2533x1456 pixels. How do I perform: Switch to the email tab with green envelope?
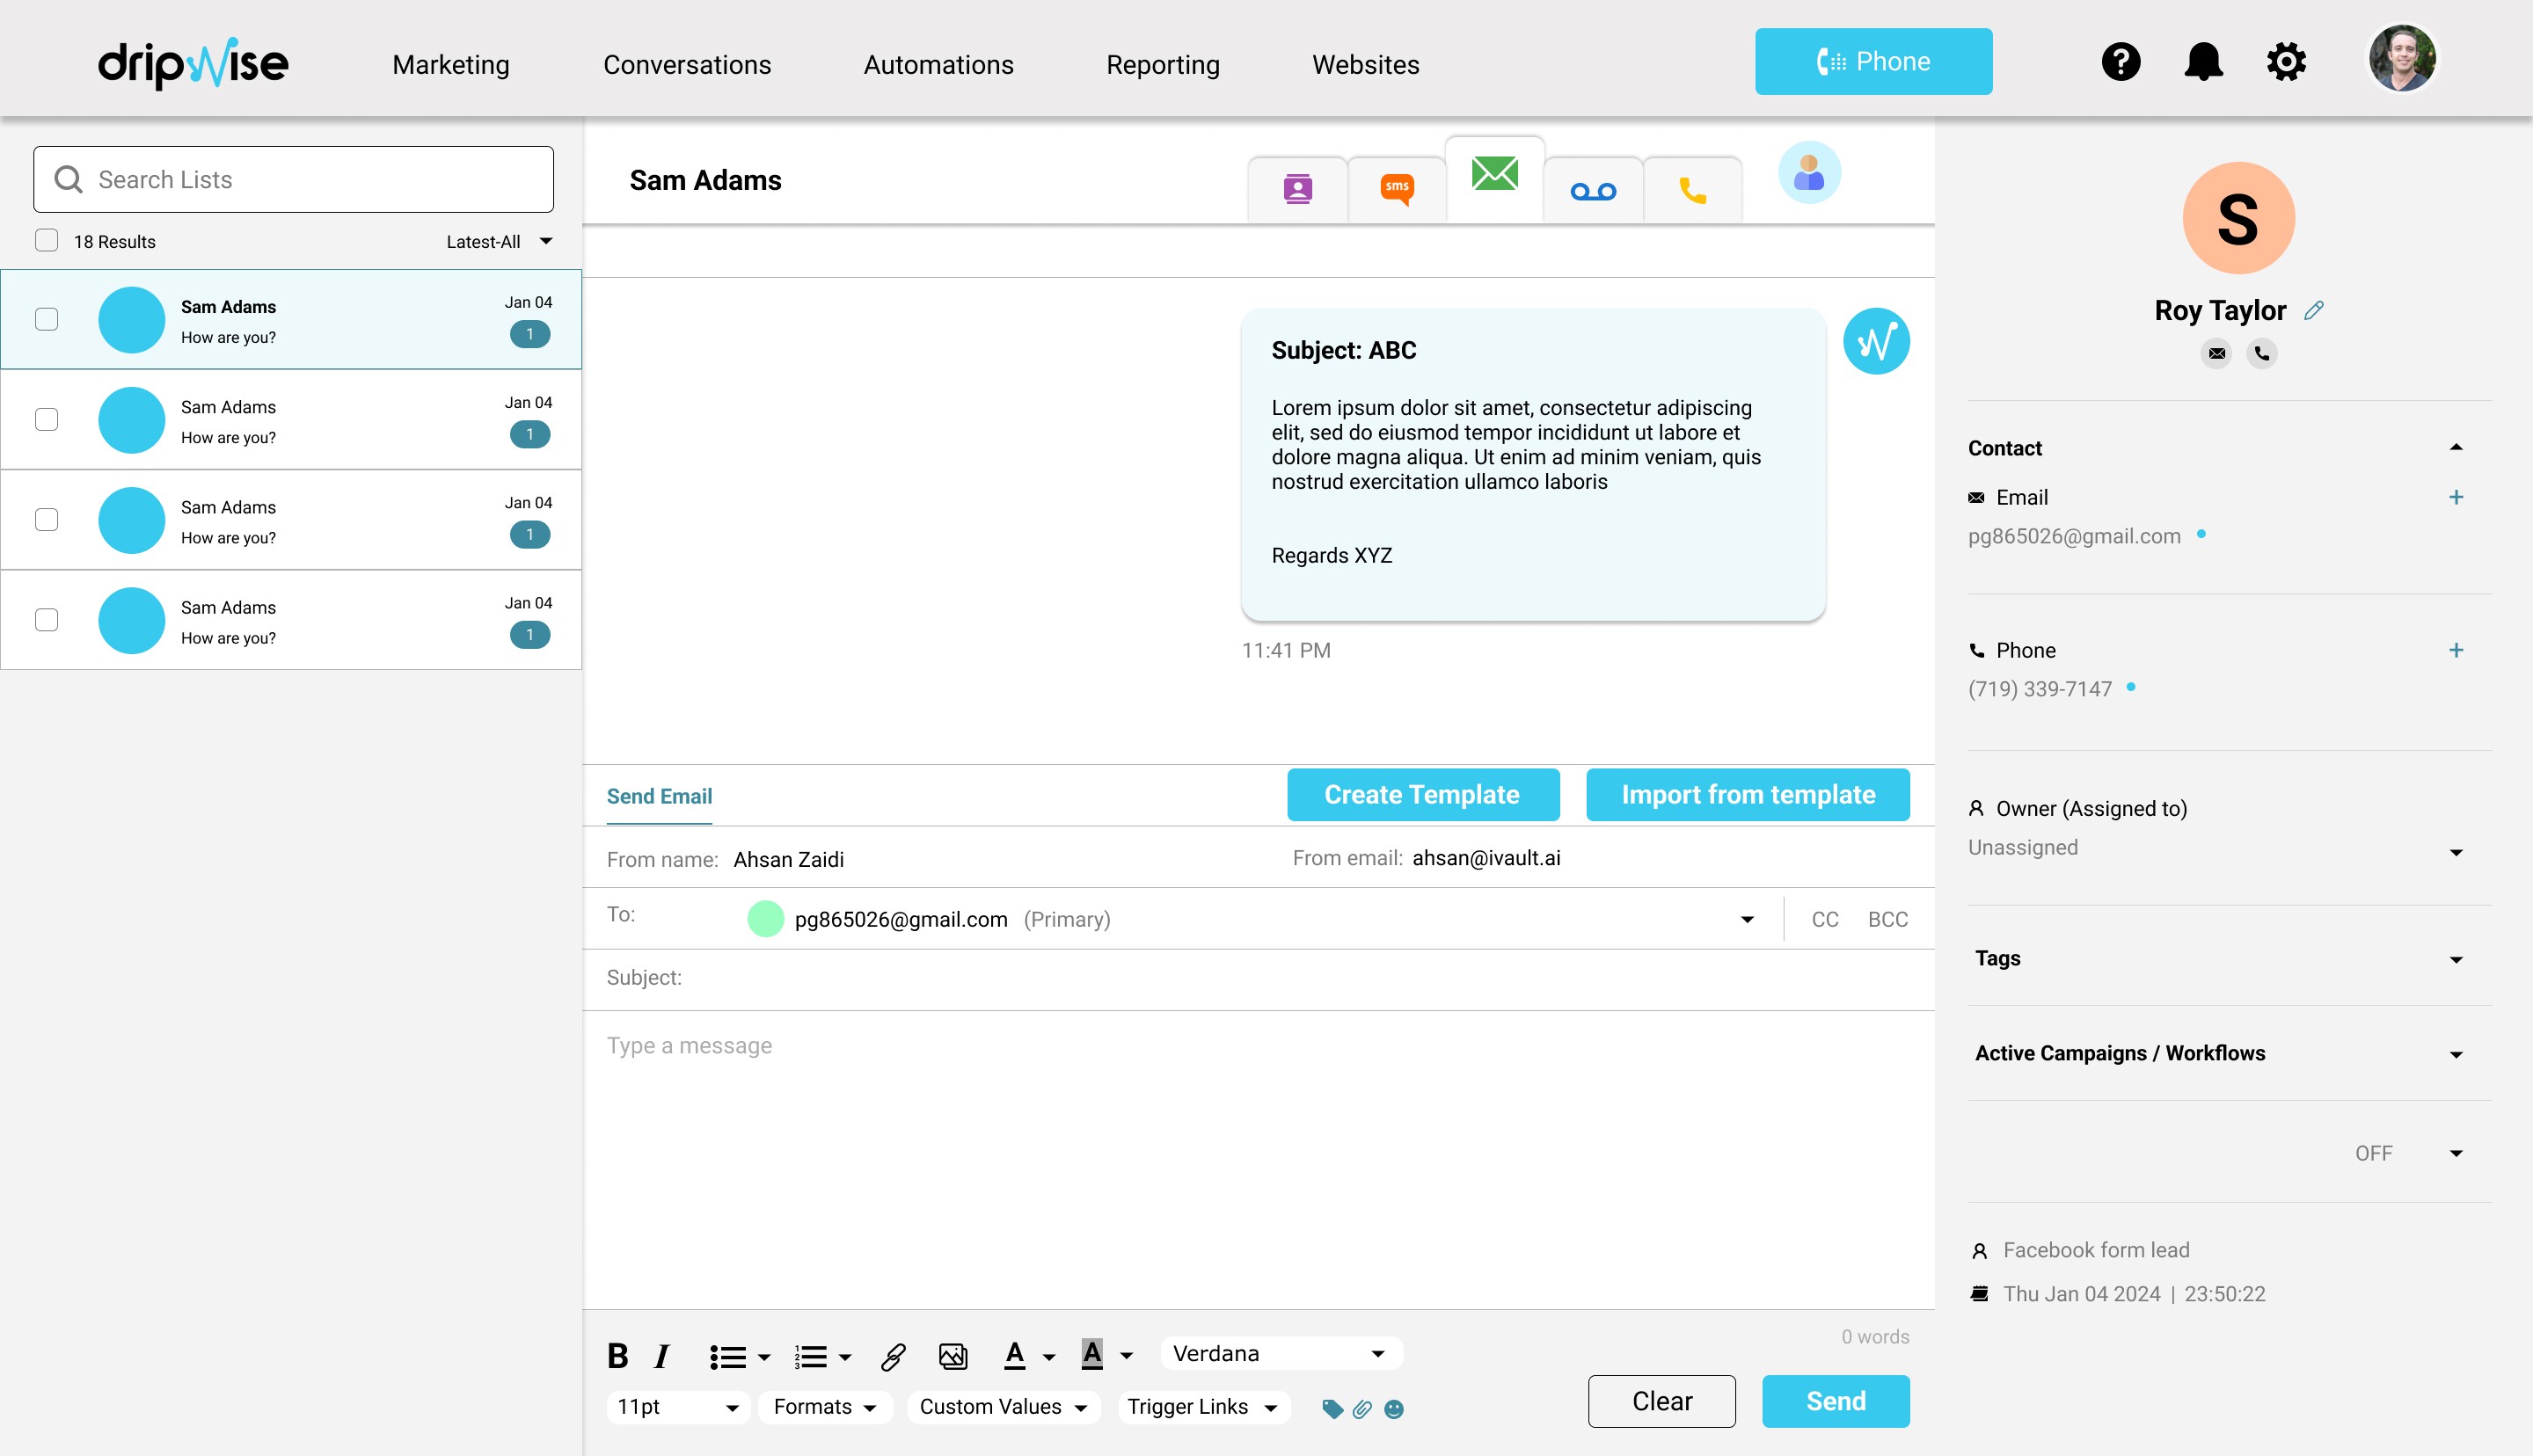tap(1495, 174)
